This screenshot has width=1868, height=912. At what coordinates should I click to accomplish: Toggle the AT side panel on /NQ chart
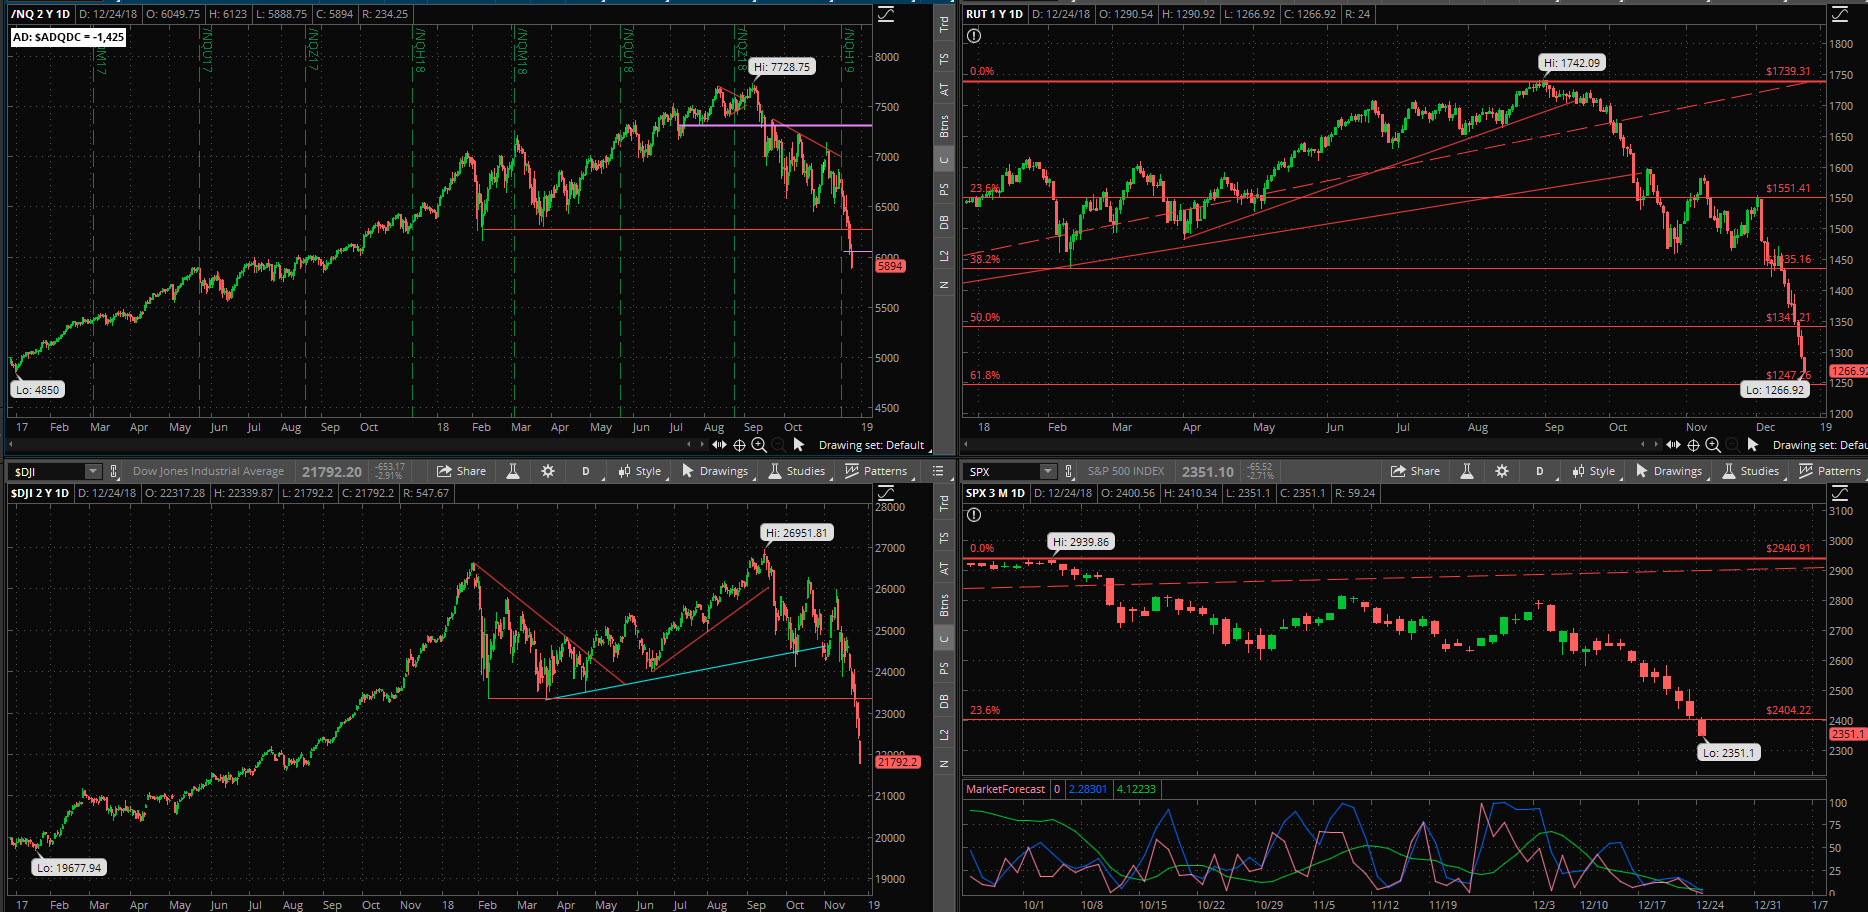pyautogui.click(x=943, y=89)
